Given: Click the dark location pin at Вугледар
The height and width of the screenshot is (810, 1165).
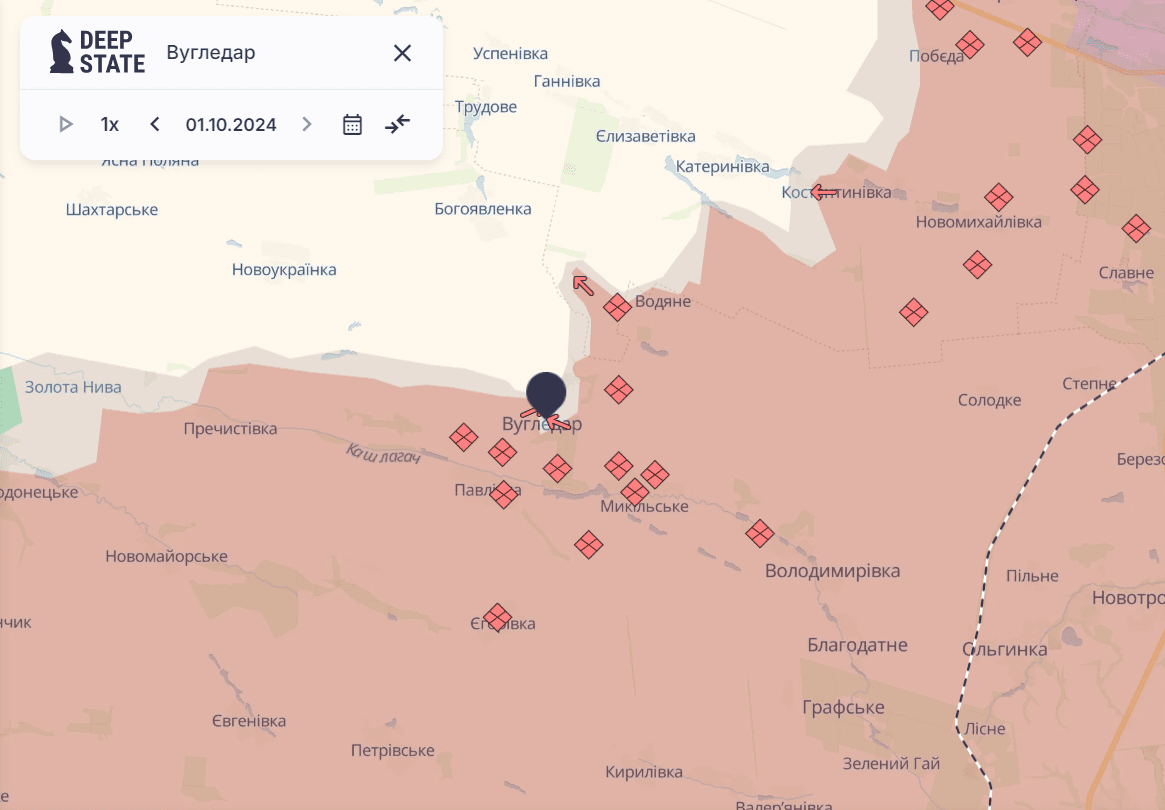Looking at the screenshot, I should (546, 395).
